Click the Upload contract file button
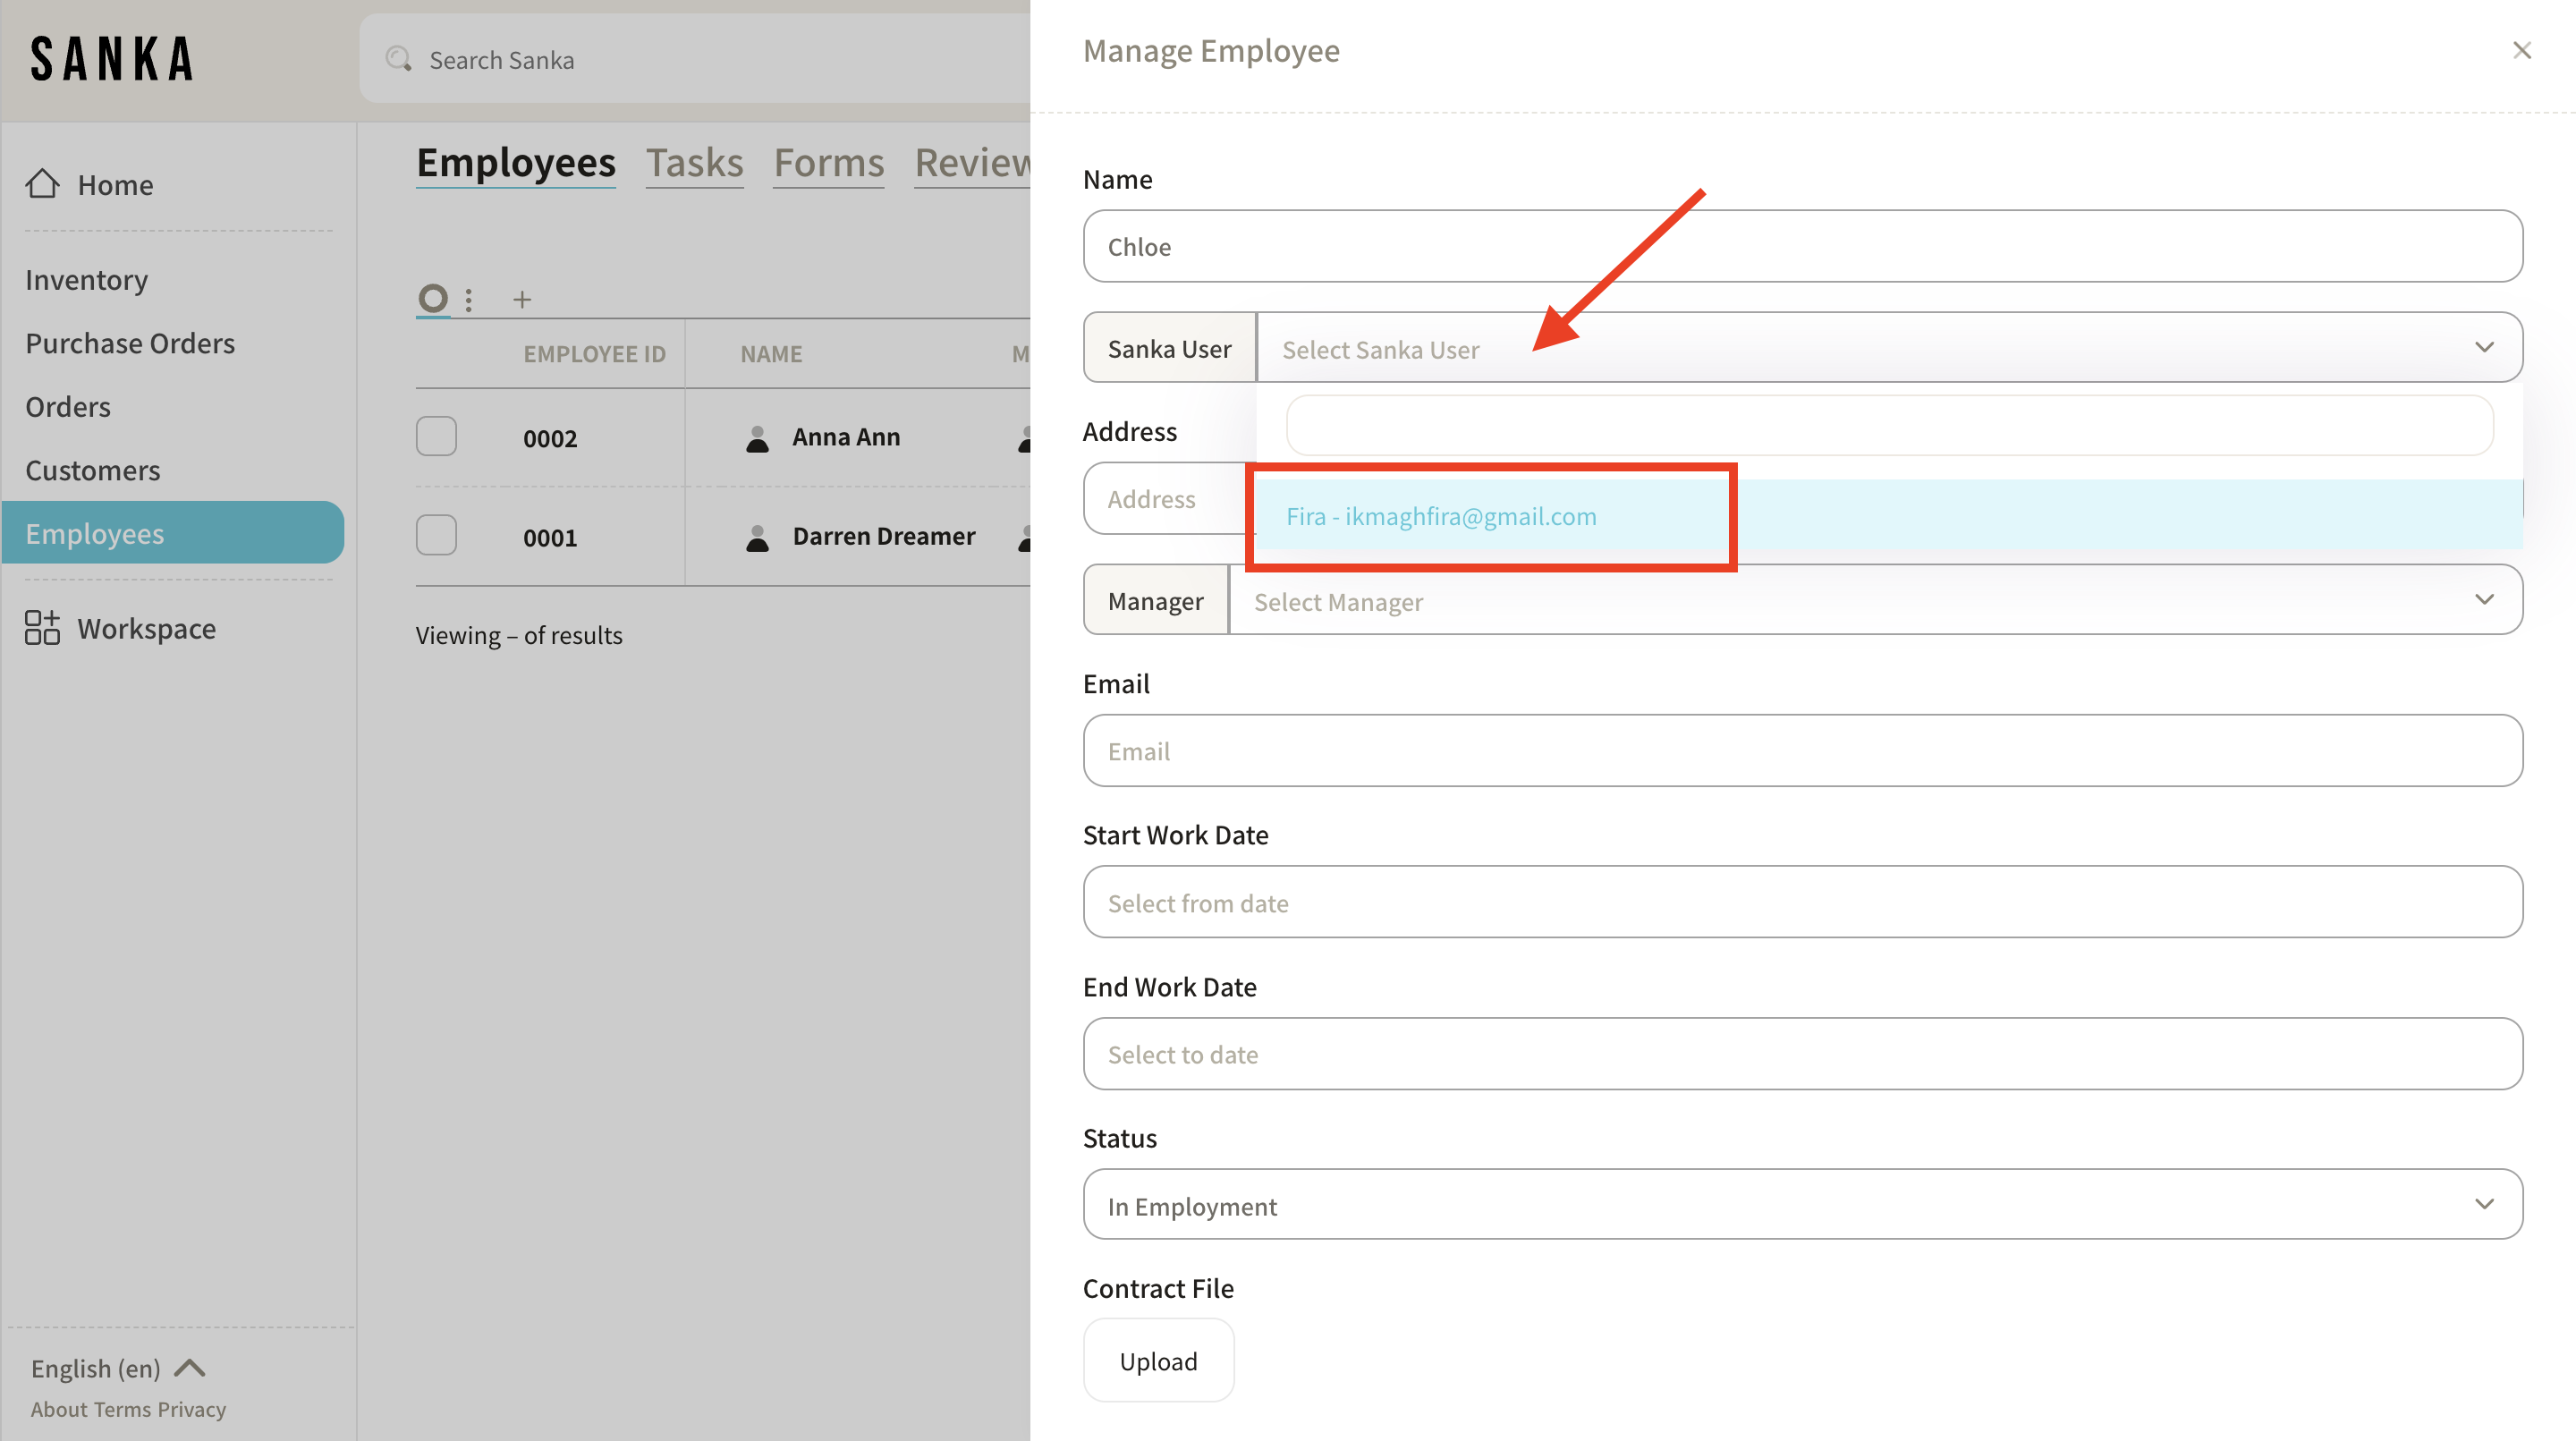The height and width of the screenshot is (1441, 2576). 1158,1361
